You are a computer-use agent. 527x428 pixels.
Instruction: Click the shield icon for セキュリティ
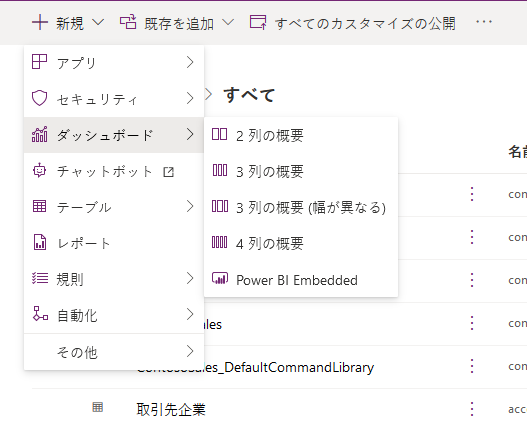point(39,98)
